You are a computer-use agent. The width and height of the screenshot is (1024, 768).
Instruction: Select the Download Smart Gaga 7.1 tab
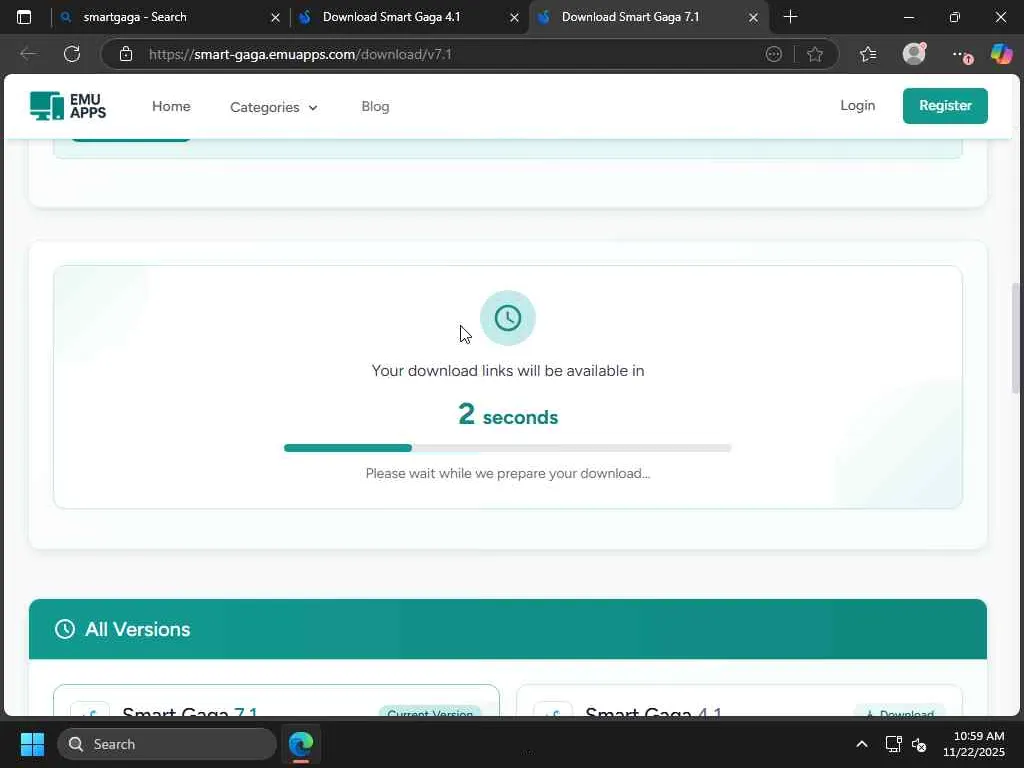pyautogui.click(x=648, y=17)
